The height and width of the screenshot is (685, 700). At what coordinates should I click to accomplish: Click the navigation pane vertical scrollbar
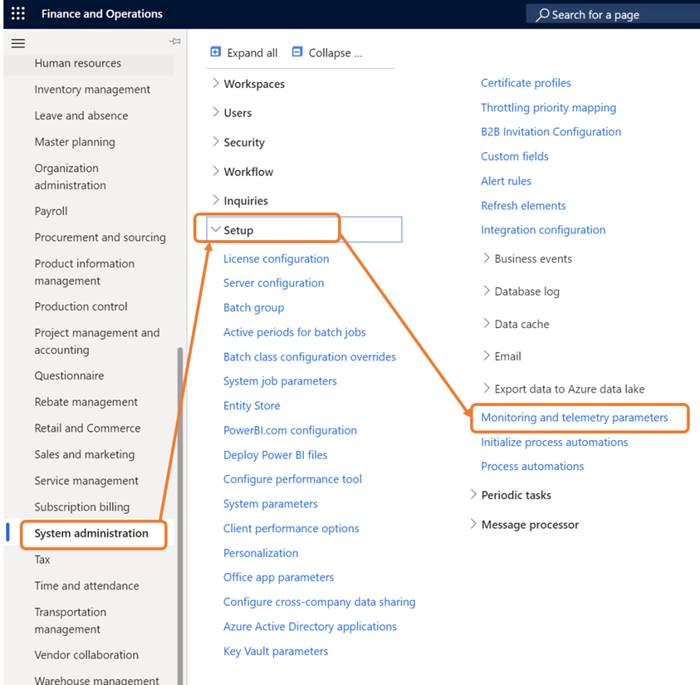click(x=180, y=514)
